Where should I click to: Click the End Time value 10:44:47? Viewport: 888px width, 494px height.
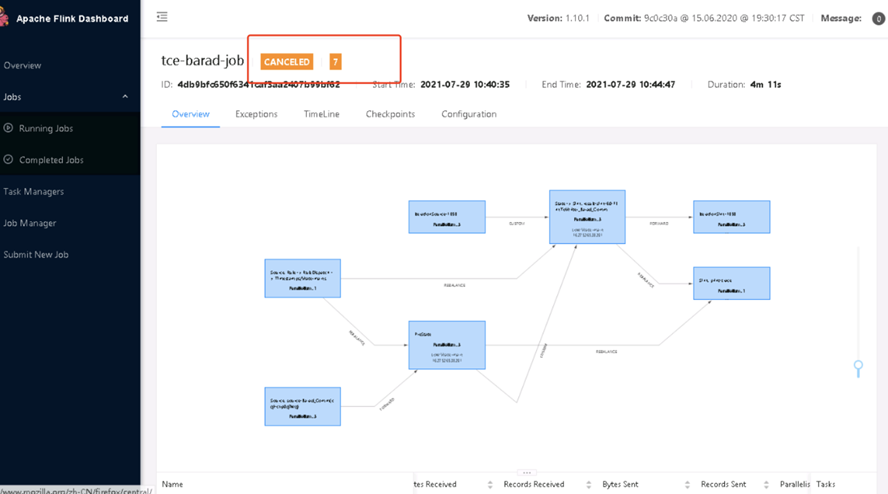(x=630, y=84)
